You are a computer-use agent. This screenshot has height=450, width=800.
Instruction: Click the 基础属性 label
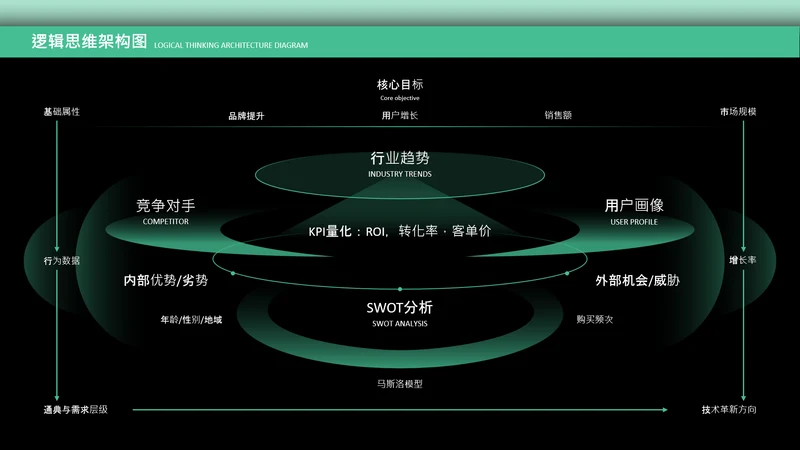click(x=62, y=112)
